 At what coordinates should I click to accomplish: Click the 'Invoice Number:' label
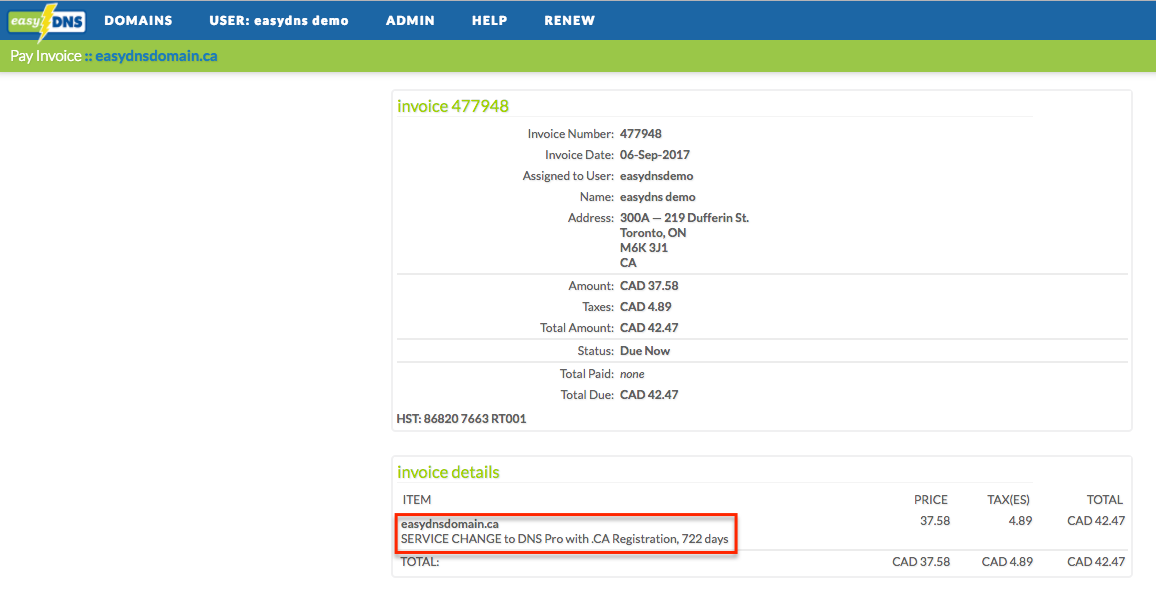(x=571, y=134)
